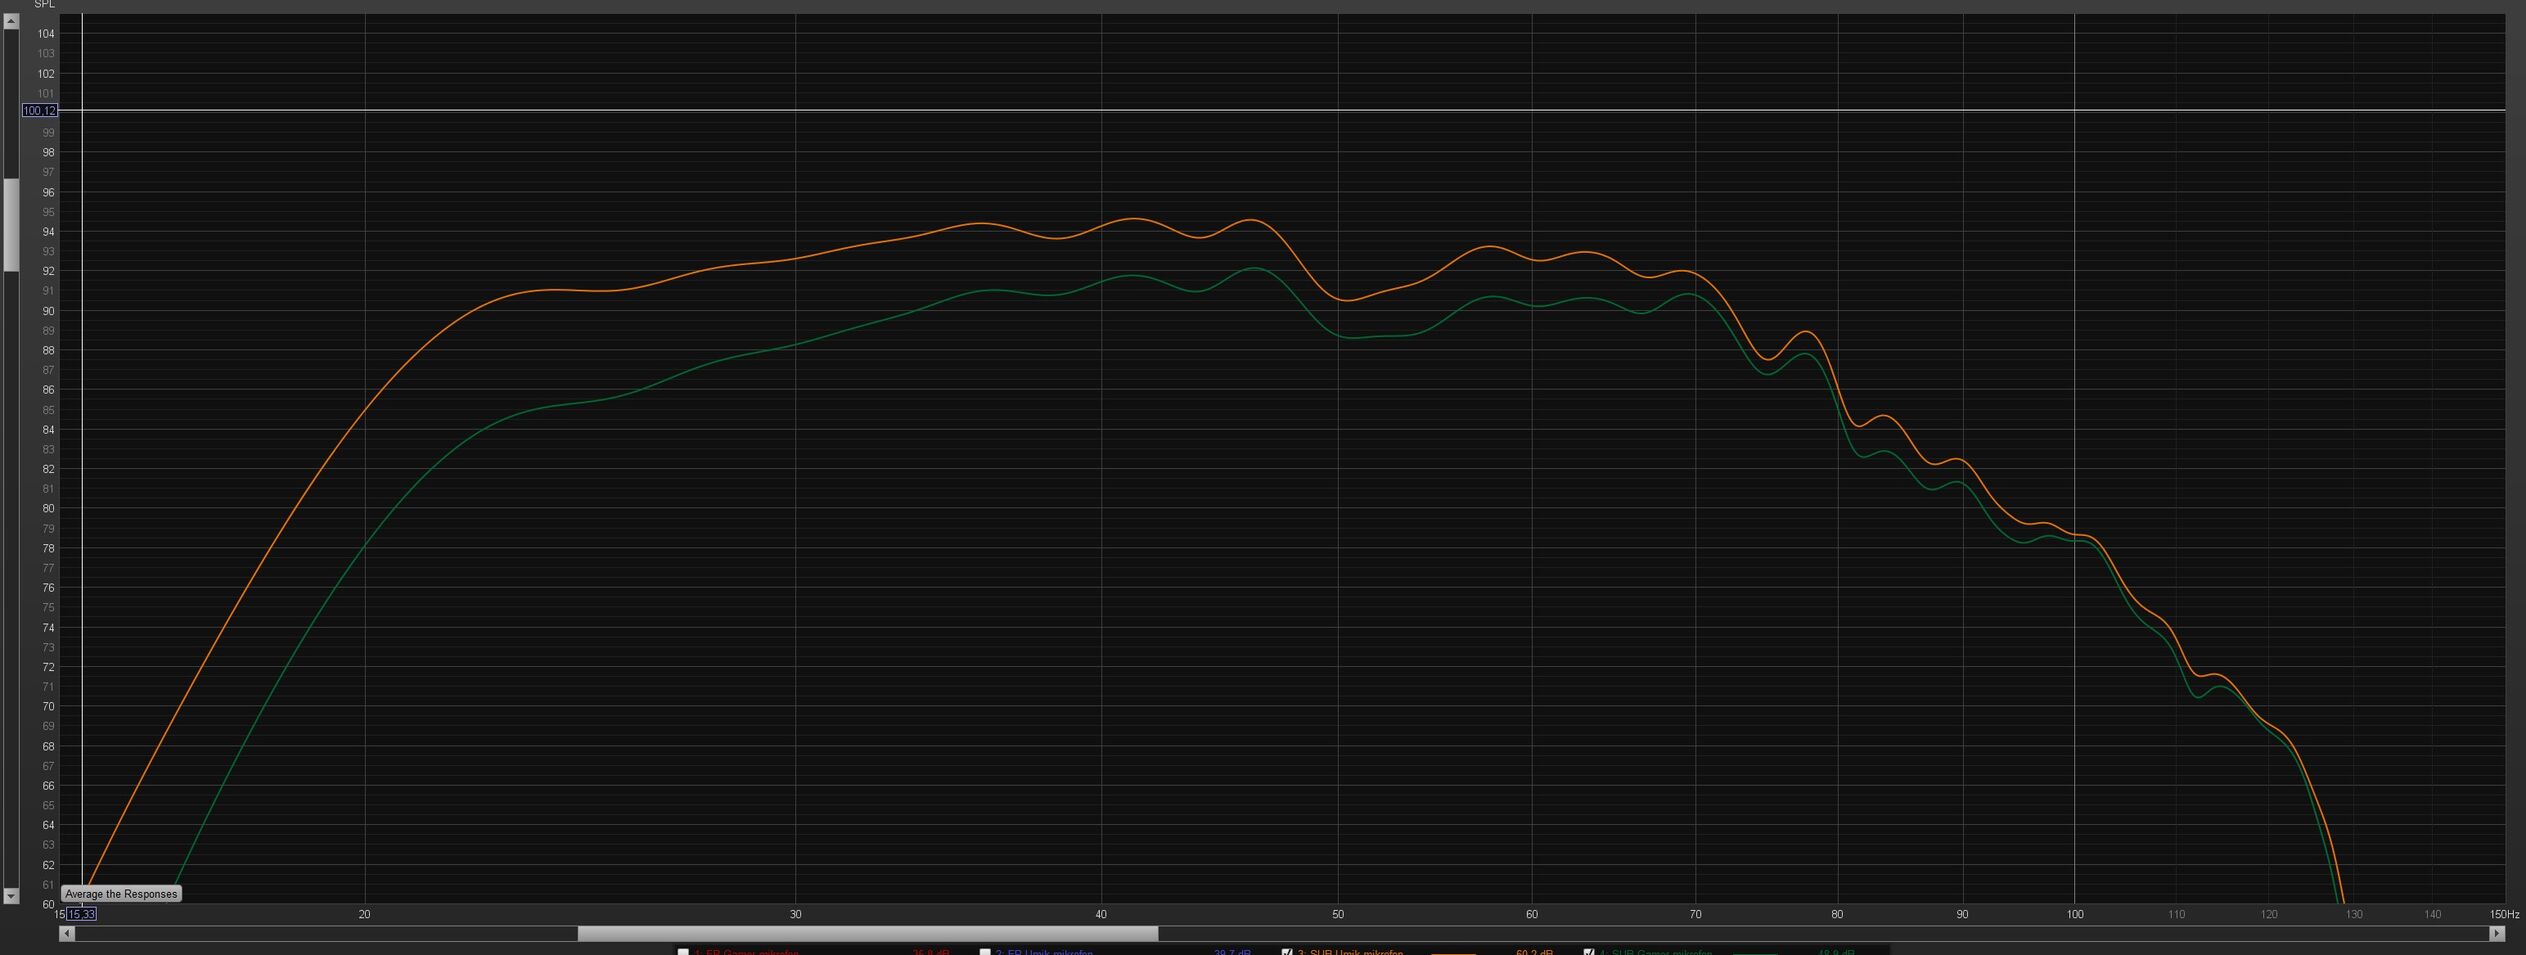Click the 150Hz axis end label

[2504, 914]
